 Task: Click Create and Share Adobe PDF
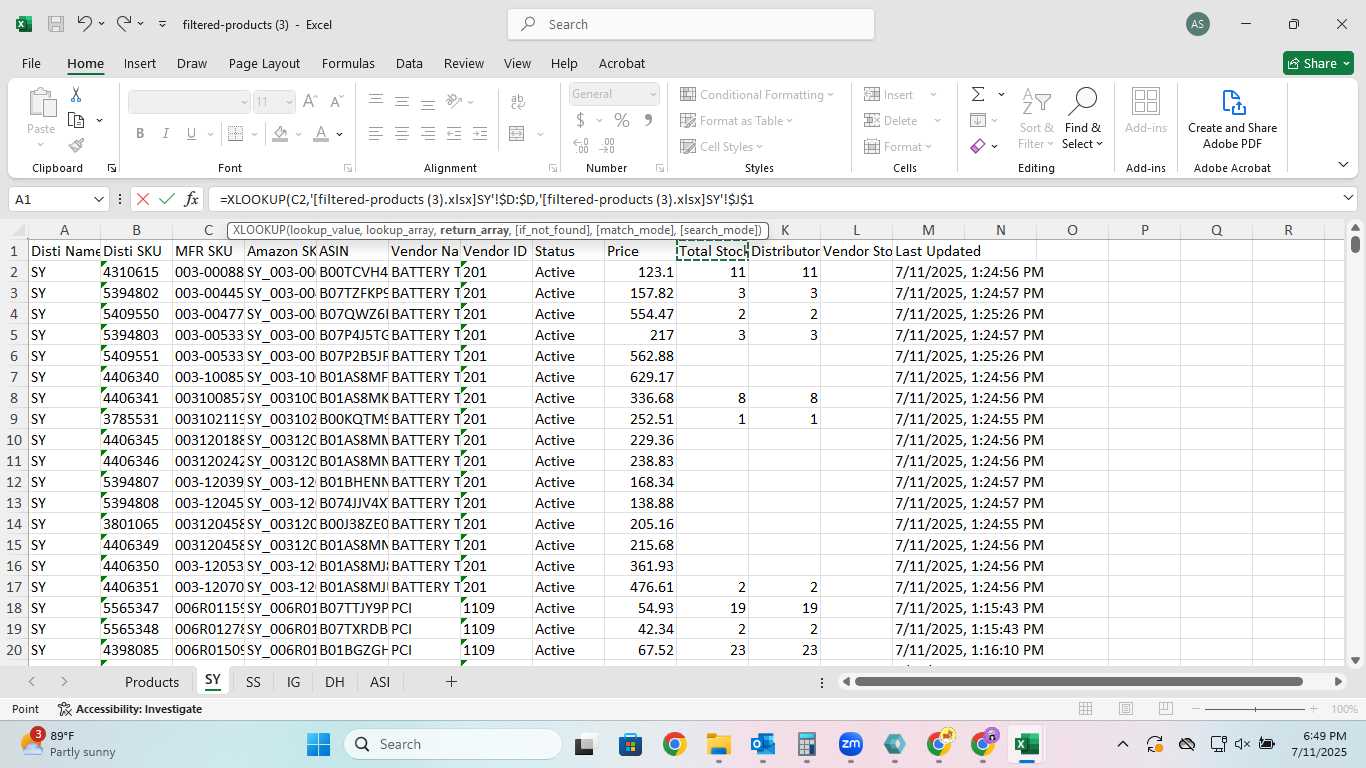[1232, 120]
